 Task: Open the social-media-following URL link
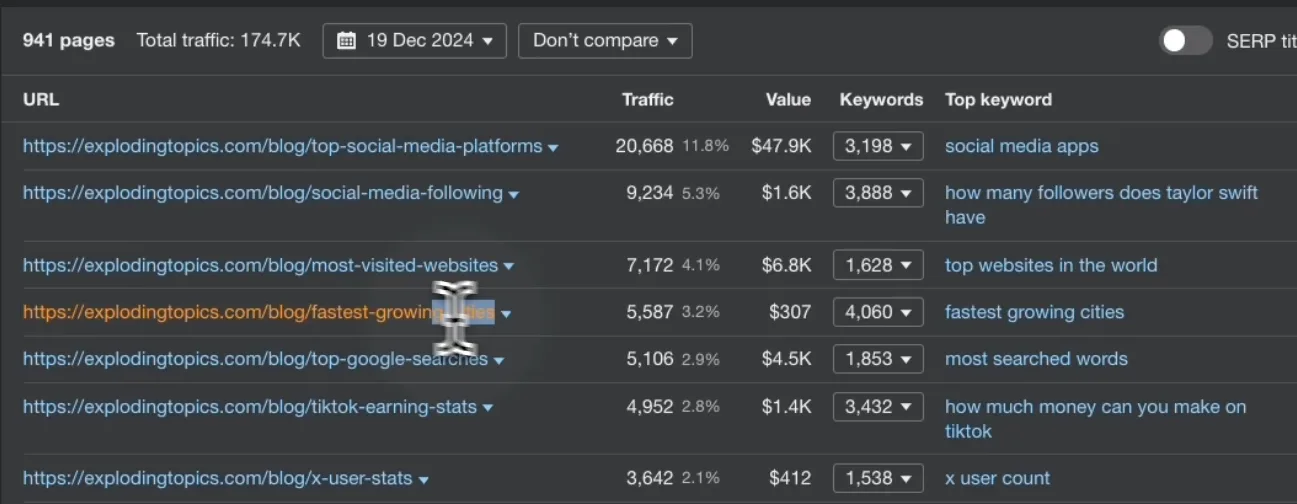pos(263,193)
